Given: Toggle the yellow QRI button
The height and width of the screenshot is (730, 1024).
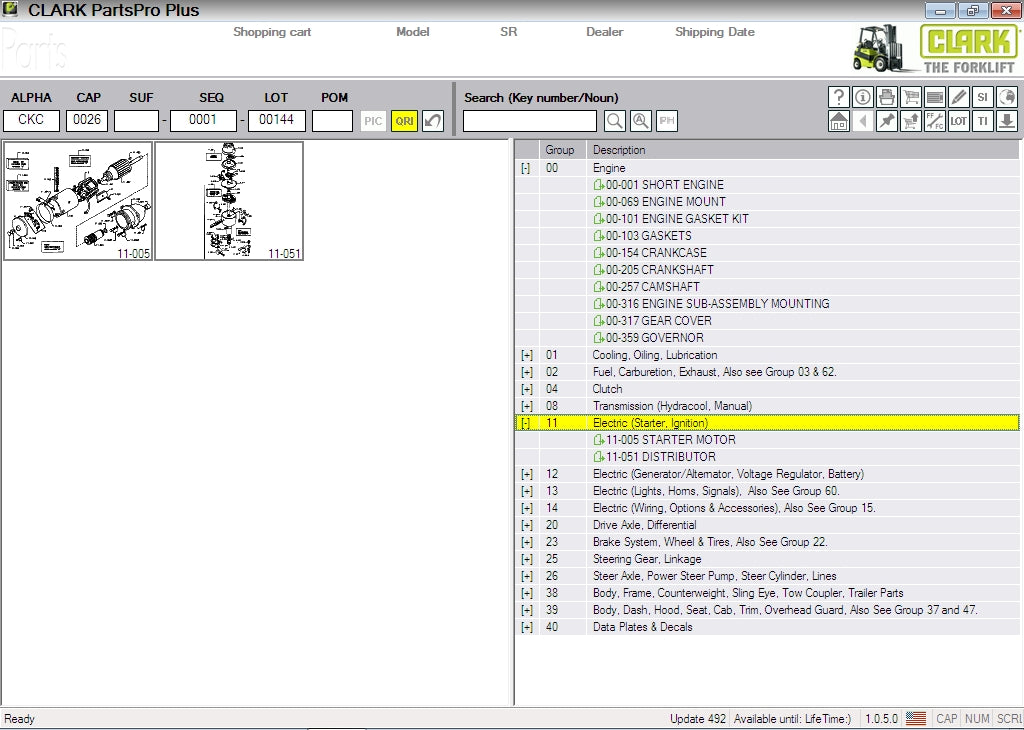Looking at the screenshot, I should click(x=404, y=121).
